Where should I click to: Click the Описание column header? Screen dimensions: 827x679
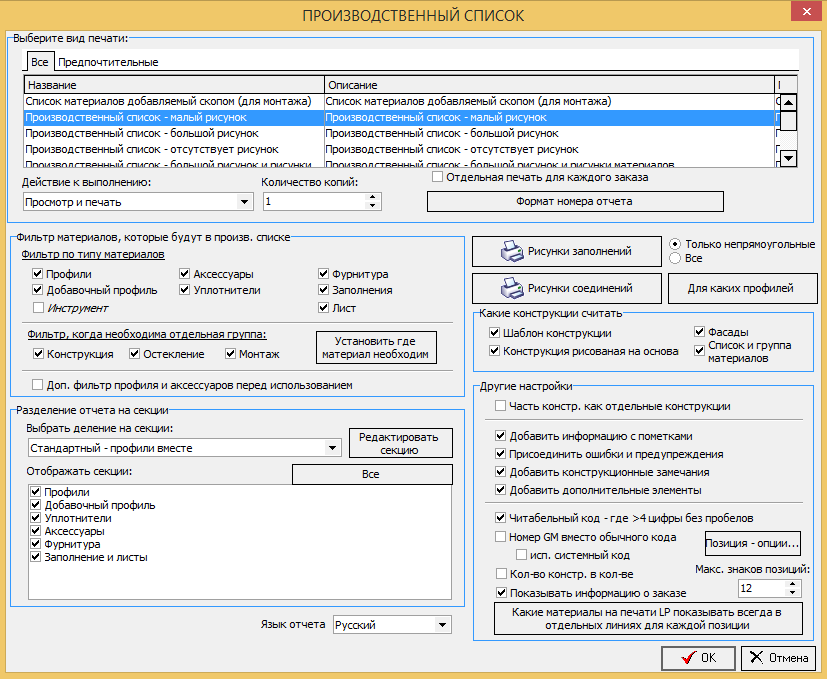coord(549,85)
